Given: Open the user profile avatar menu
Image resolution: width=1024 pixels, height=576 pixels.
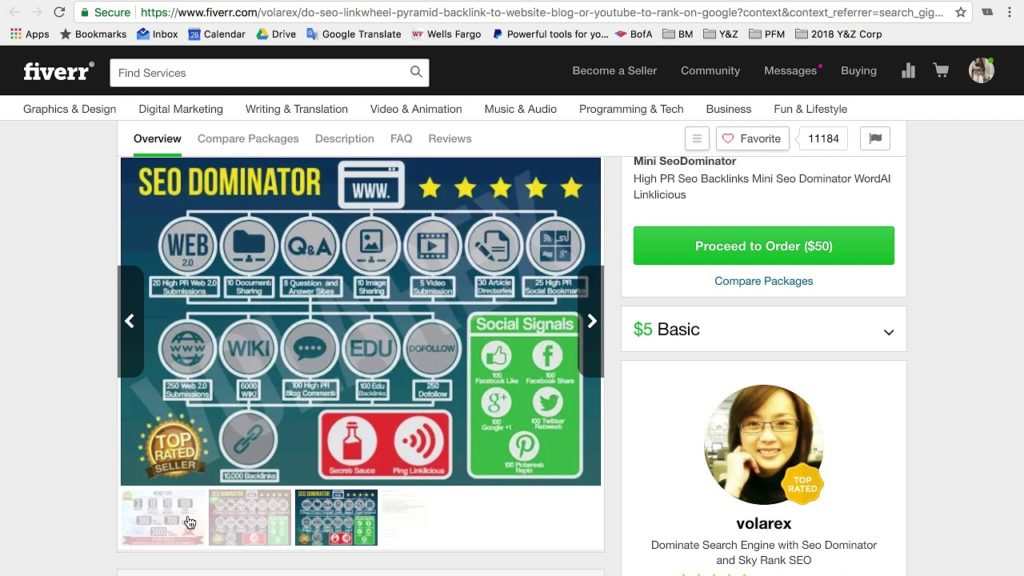Looking at the screenshot, I should click(981, 70).
